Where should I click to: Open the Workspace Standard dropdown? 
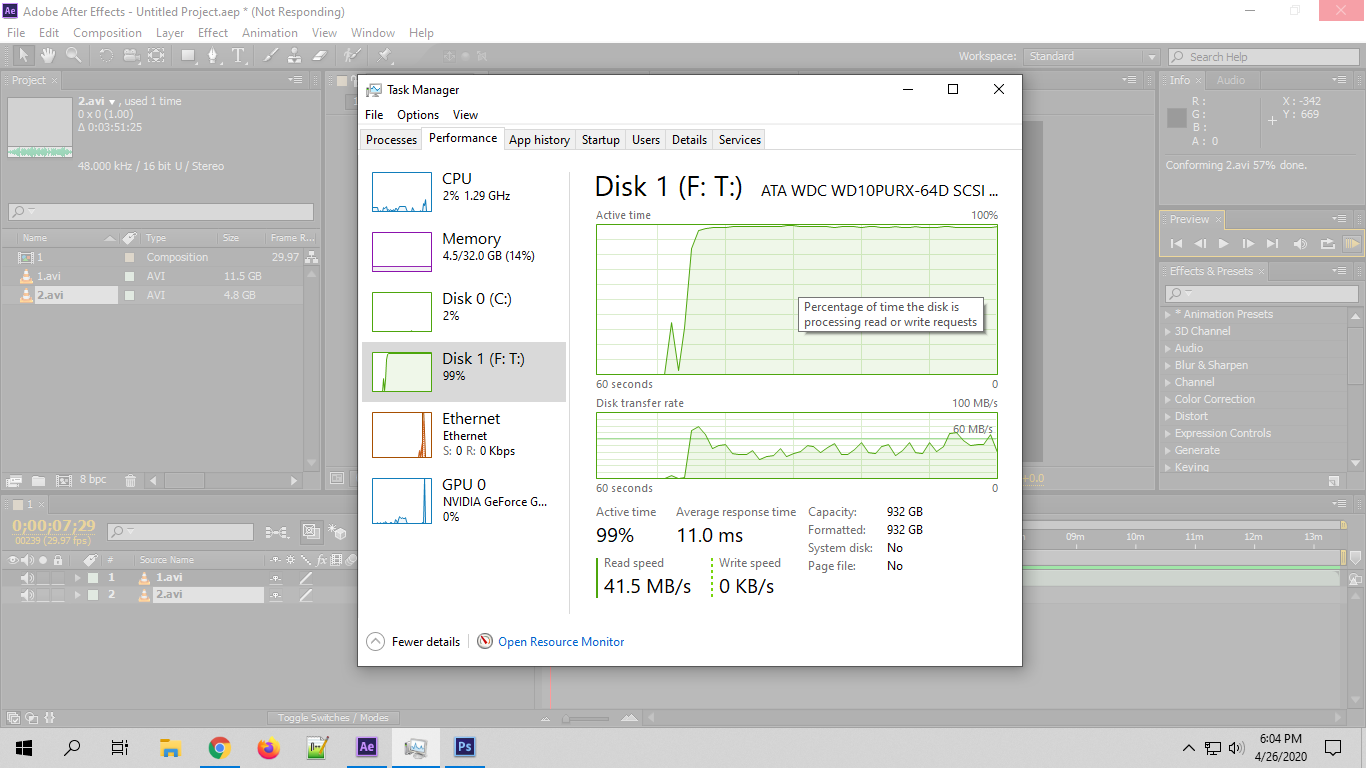[x=1090, y=57]
